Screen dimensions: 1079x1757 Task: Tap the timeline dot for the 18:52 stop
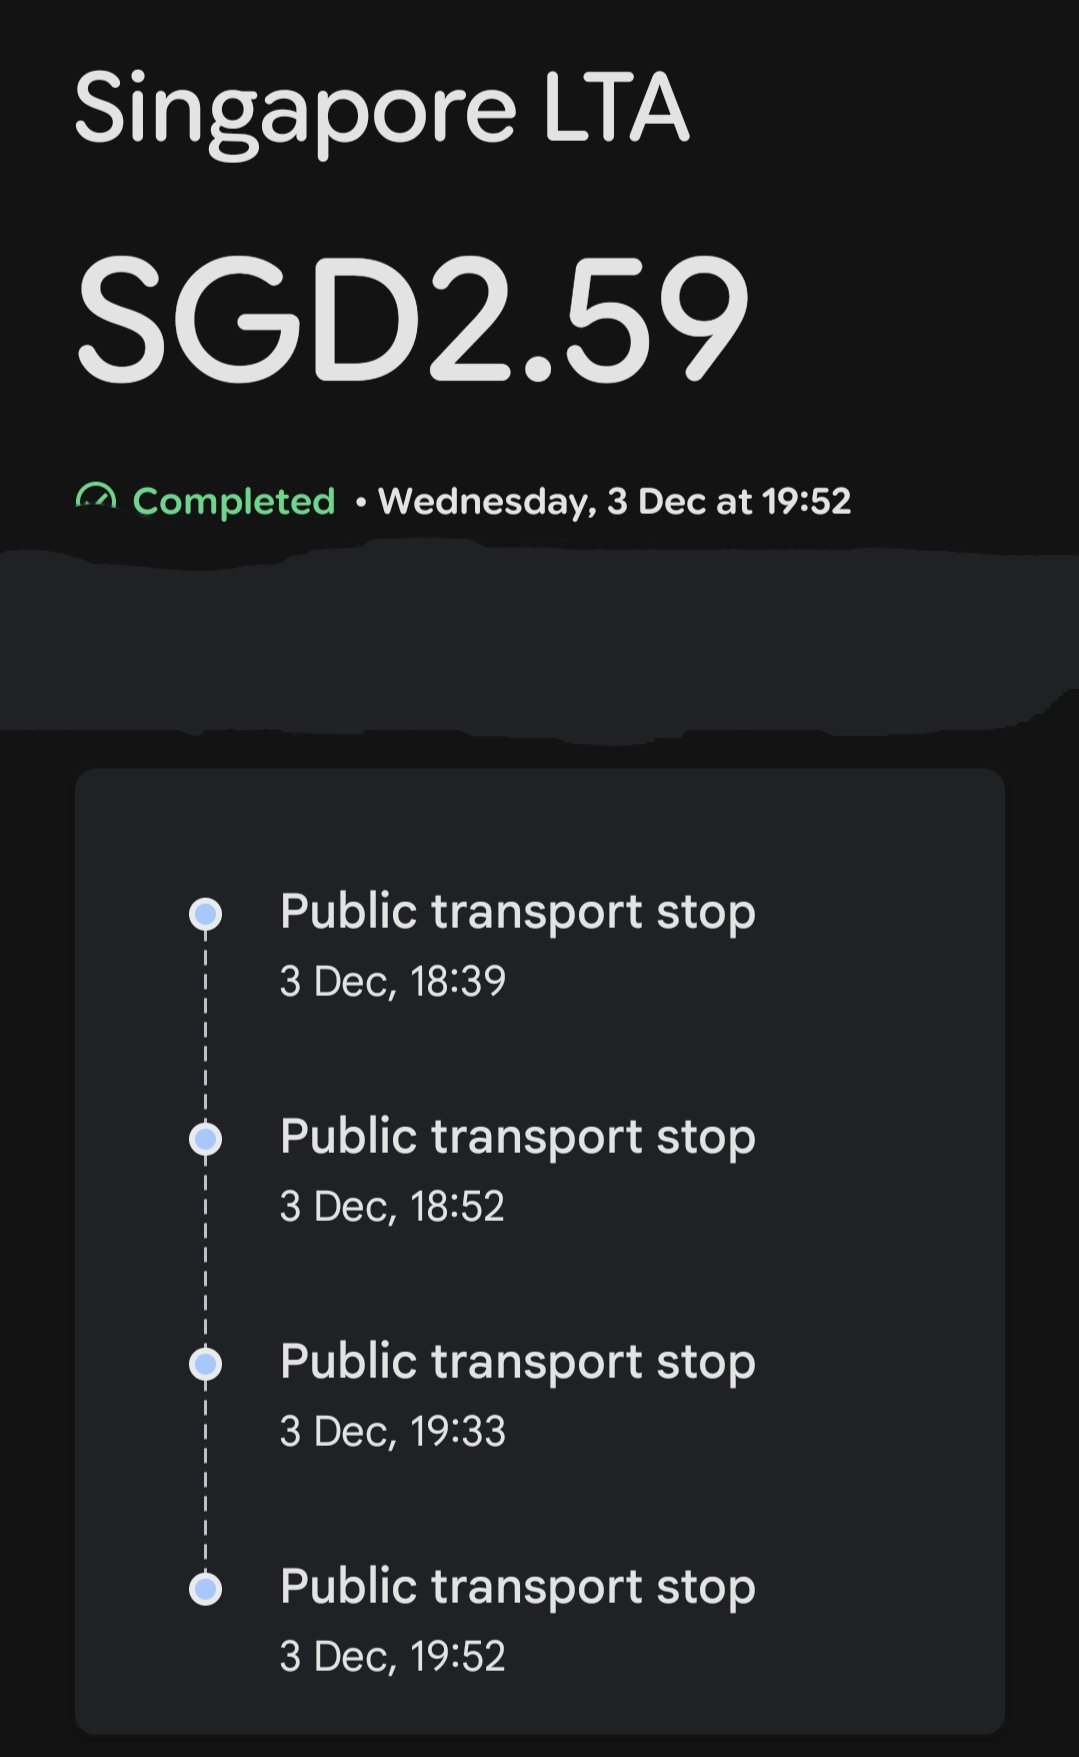pyautogui.click(x=206, y=1139)
